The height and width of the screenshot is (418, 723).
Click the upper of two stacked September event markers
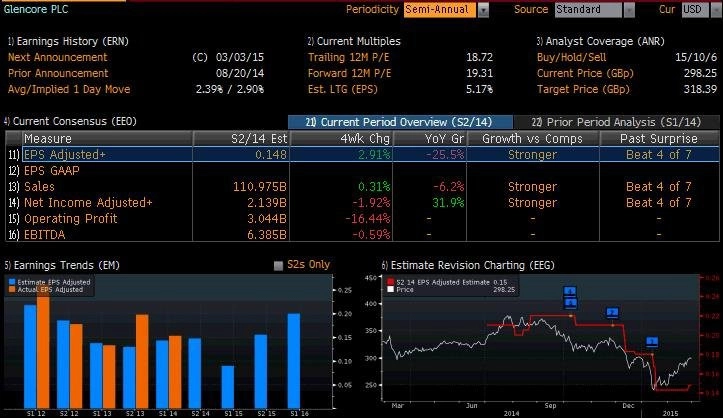point(570,291)
